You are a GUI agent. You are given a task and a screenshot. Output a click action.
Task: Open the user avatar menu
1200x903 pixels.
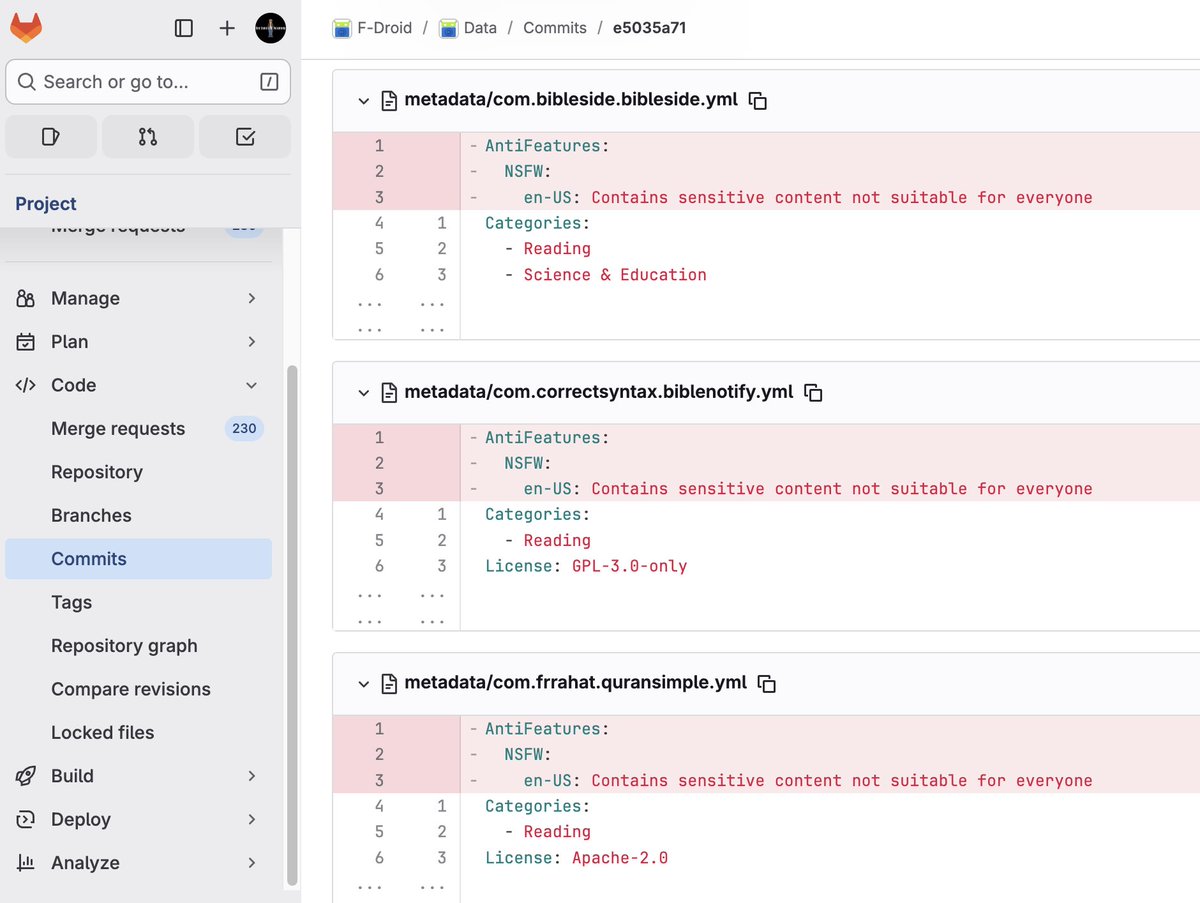point(271,28)
